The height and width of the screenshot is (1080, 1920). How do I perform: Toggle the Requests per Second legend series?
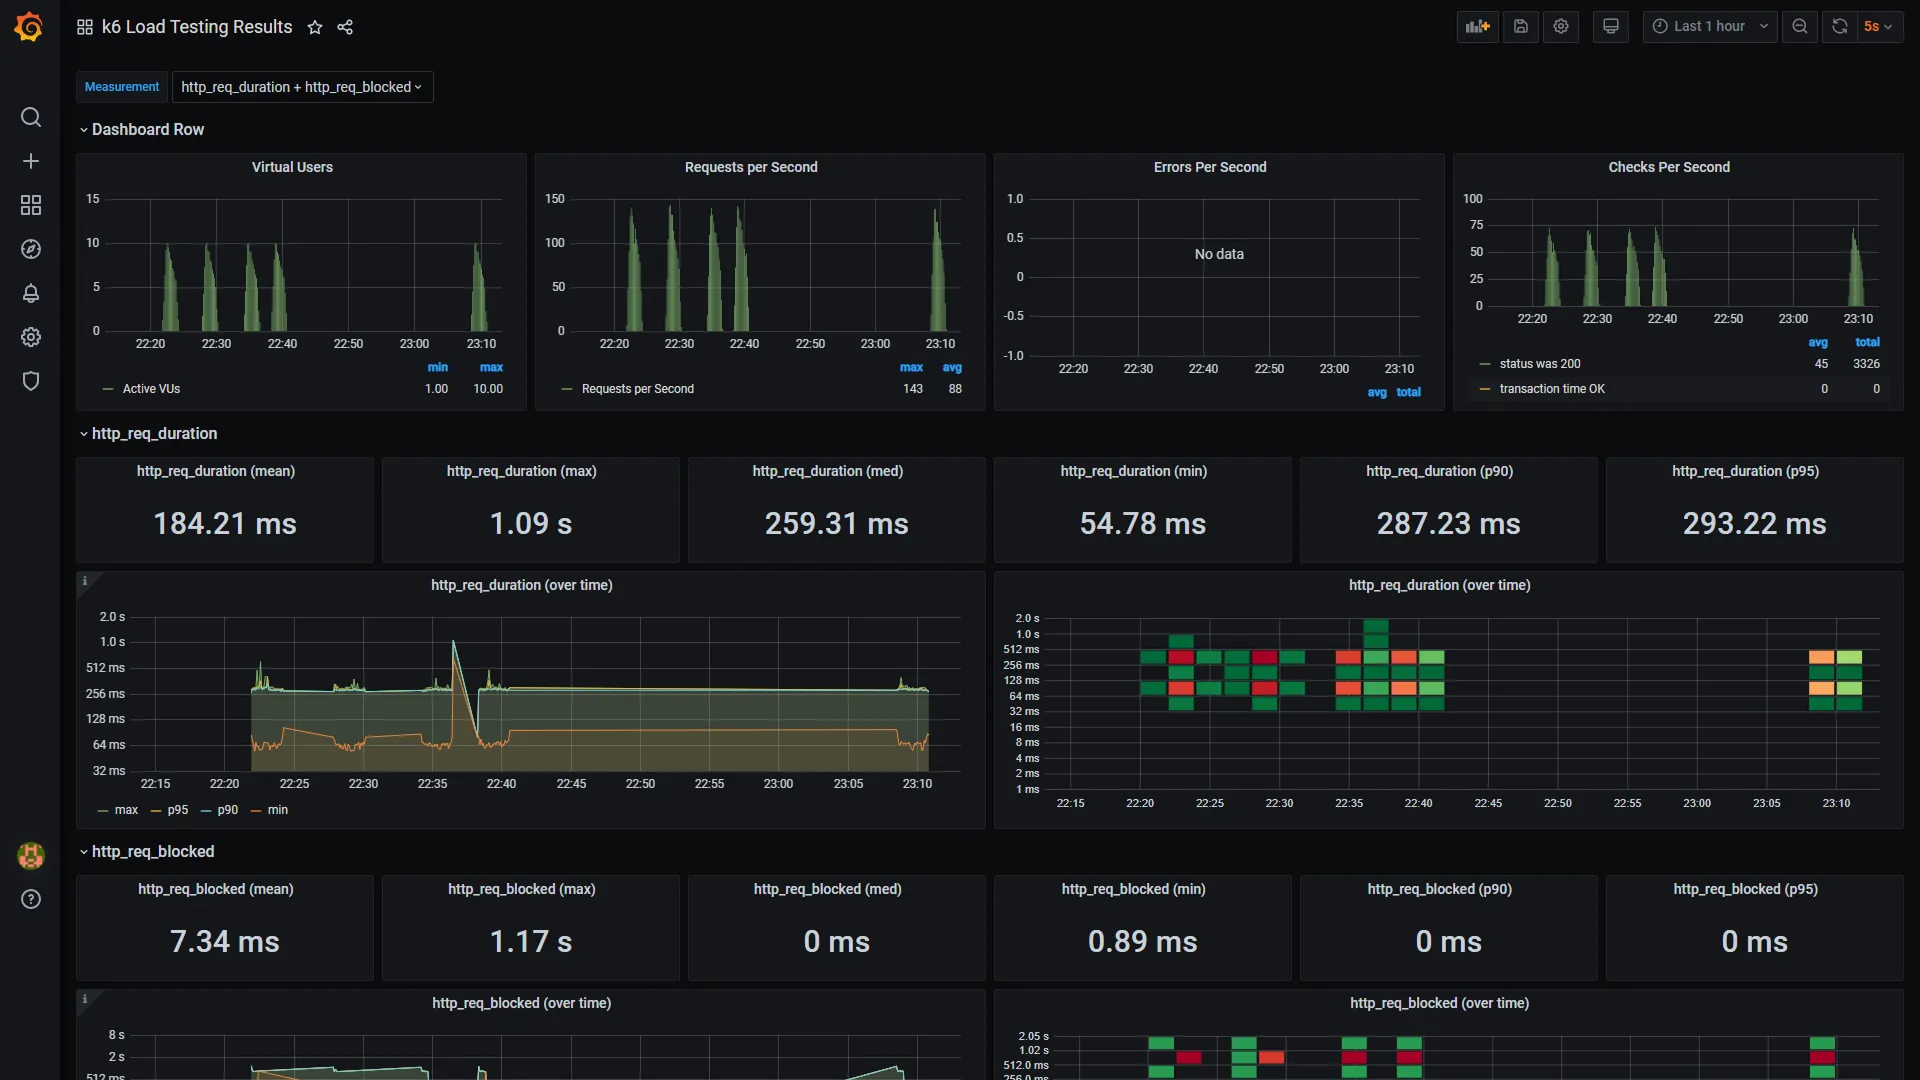point(637,389)
